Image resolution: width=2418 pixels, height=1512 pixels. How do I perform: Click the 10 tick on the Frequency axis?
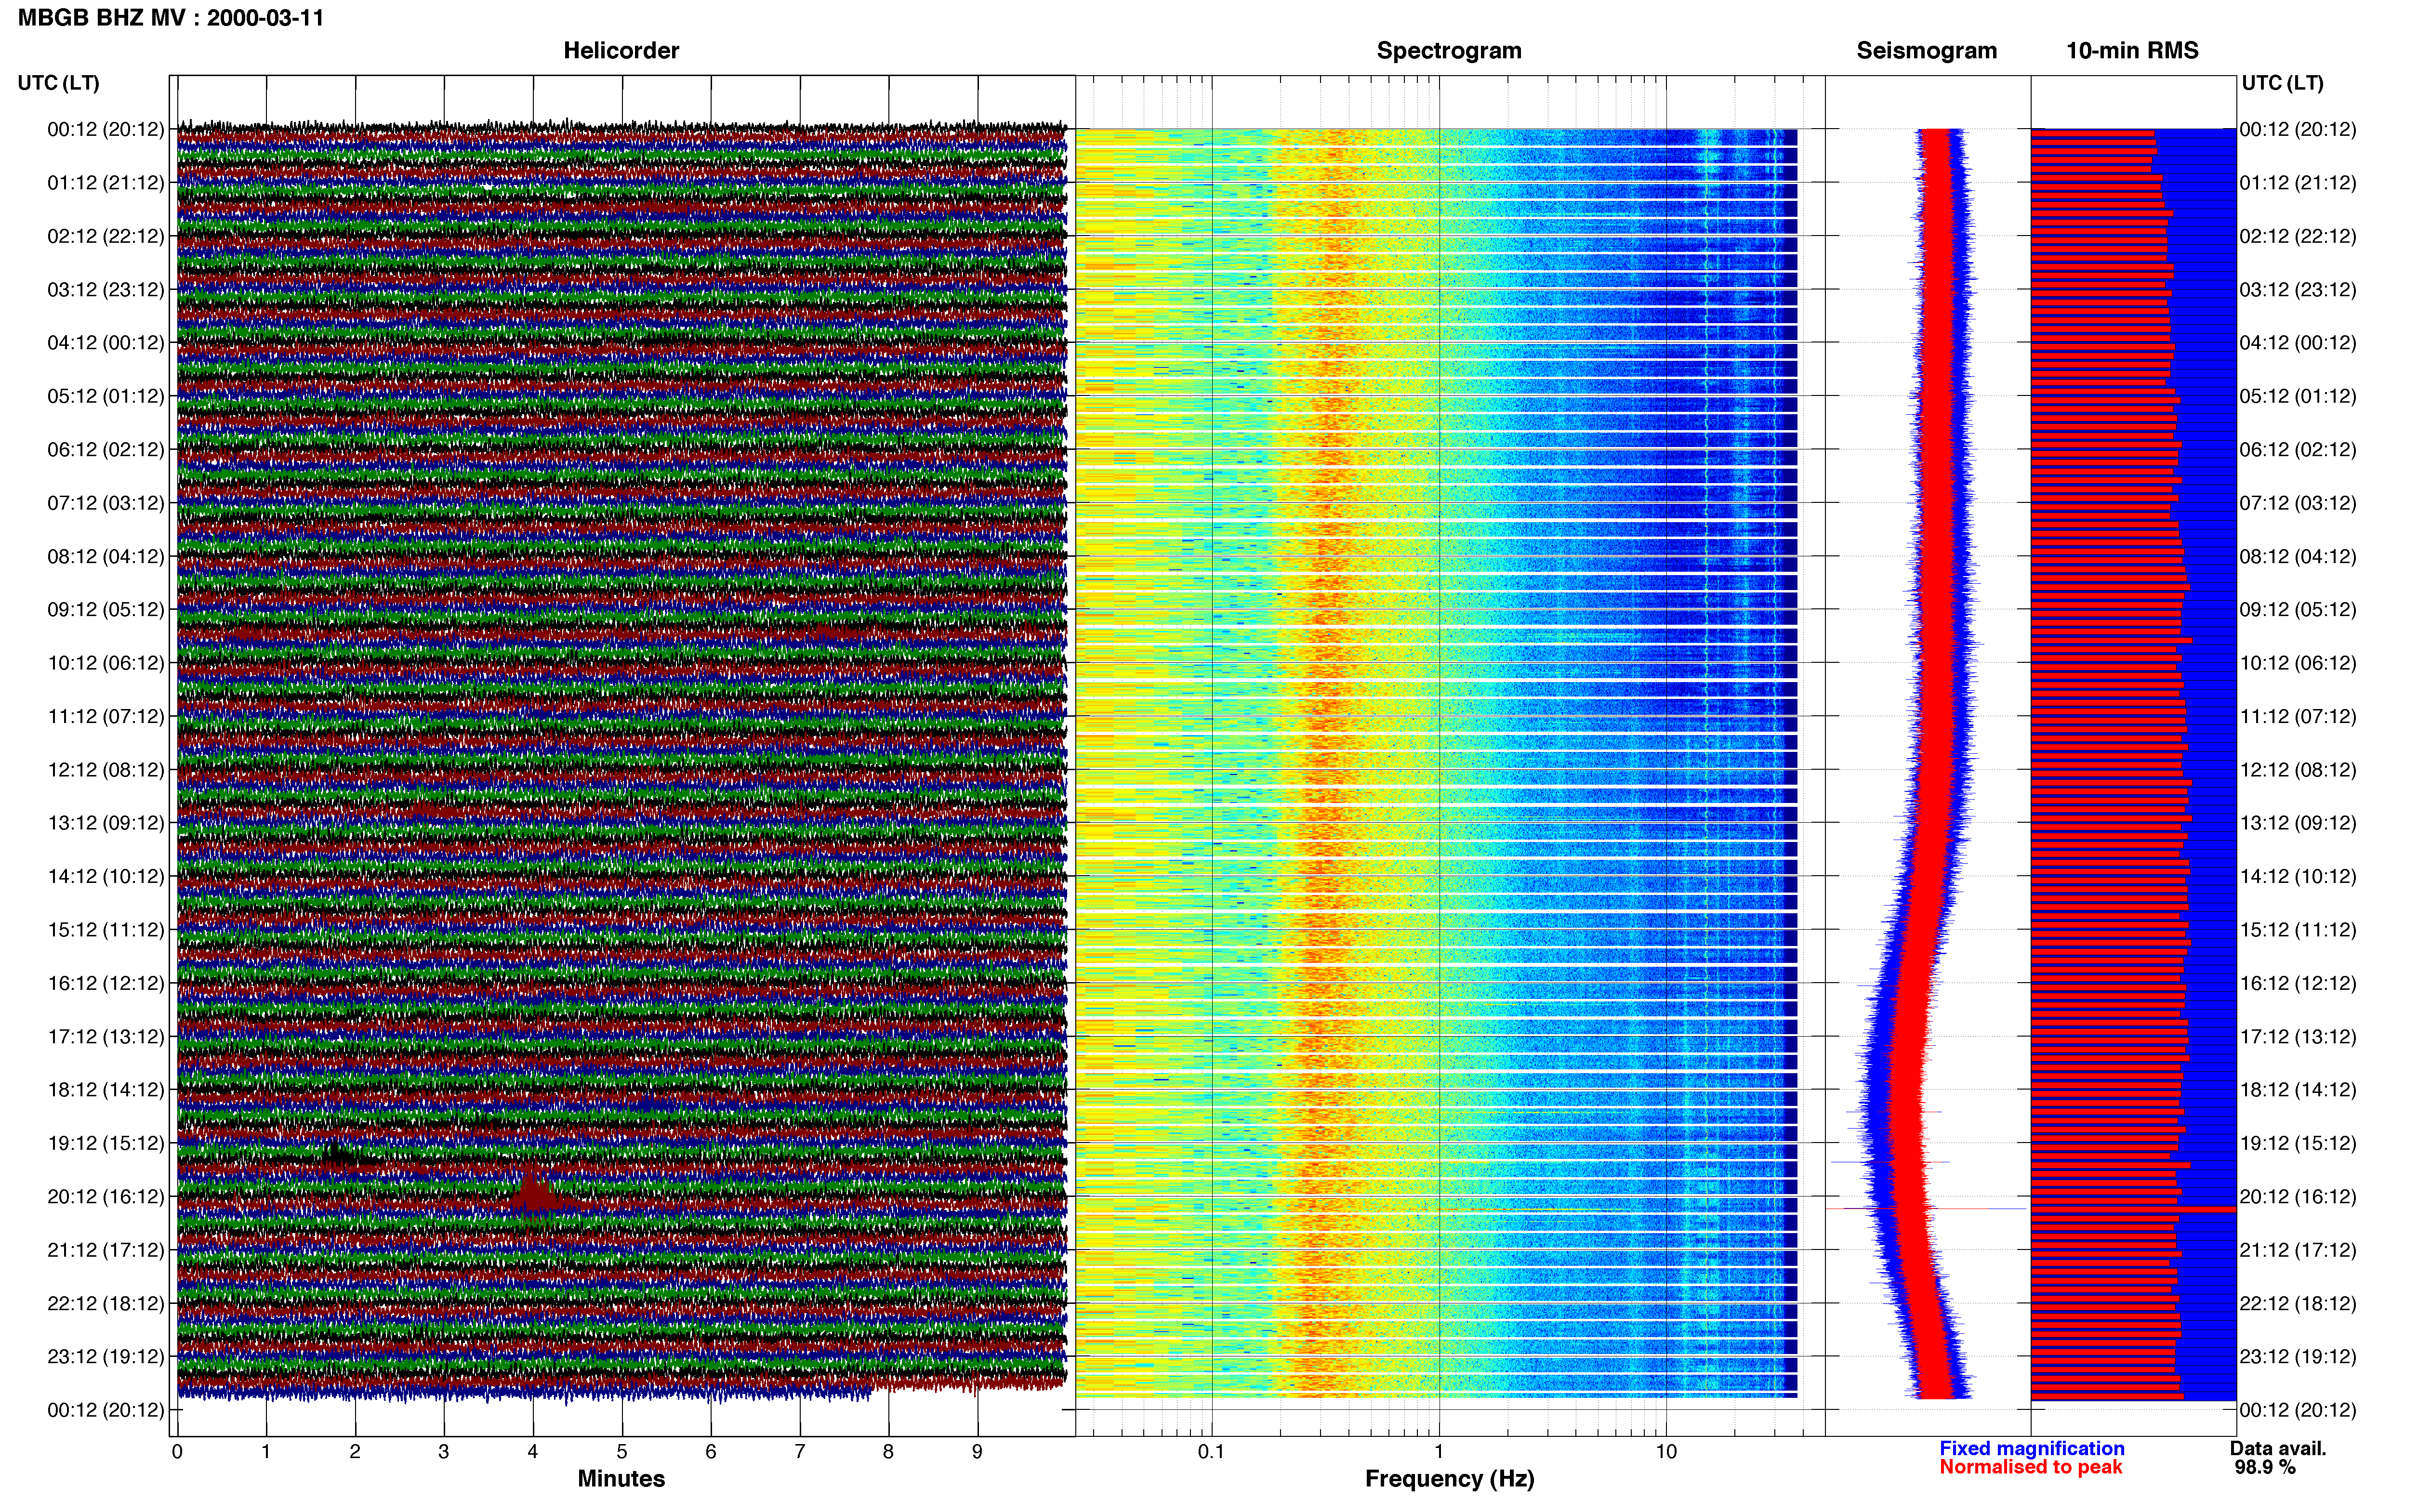coord(1666,1451)
